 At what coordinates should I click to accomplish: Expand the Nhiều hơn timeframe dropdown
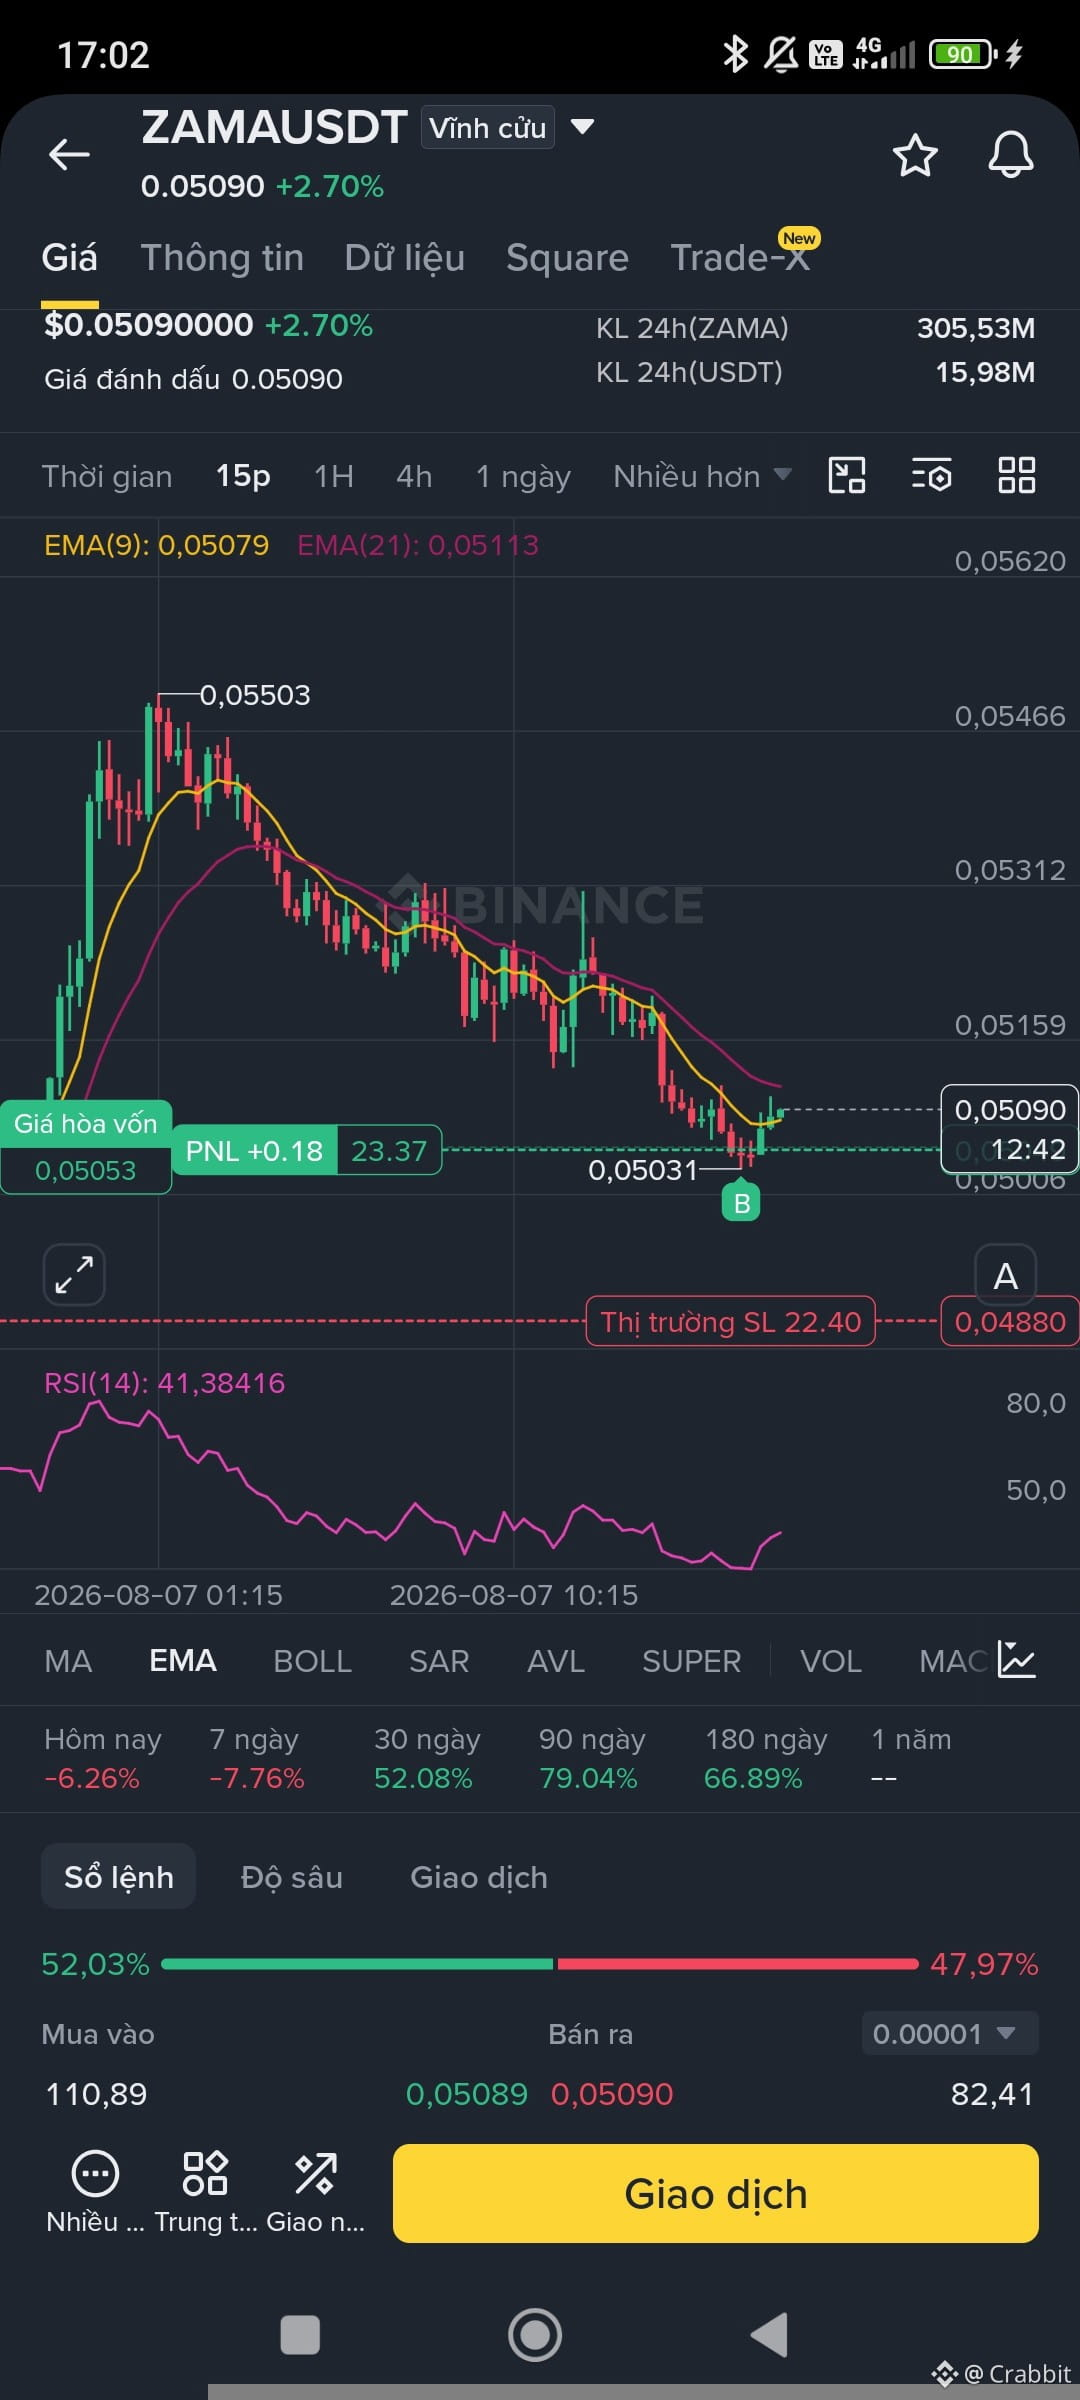702,476
